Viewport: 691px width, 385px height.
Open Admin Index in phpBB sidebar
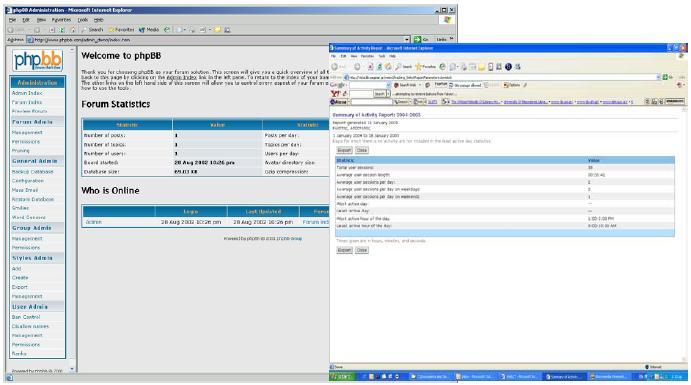(27, 93)
